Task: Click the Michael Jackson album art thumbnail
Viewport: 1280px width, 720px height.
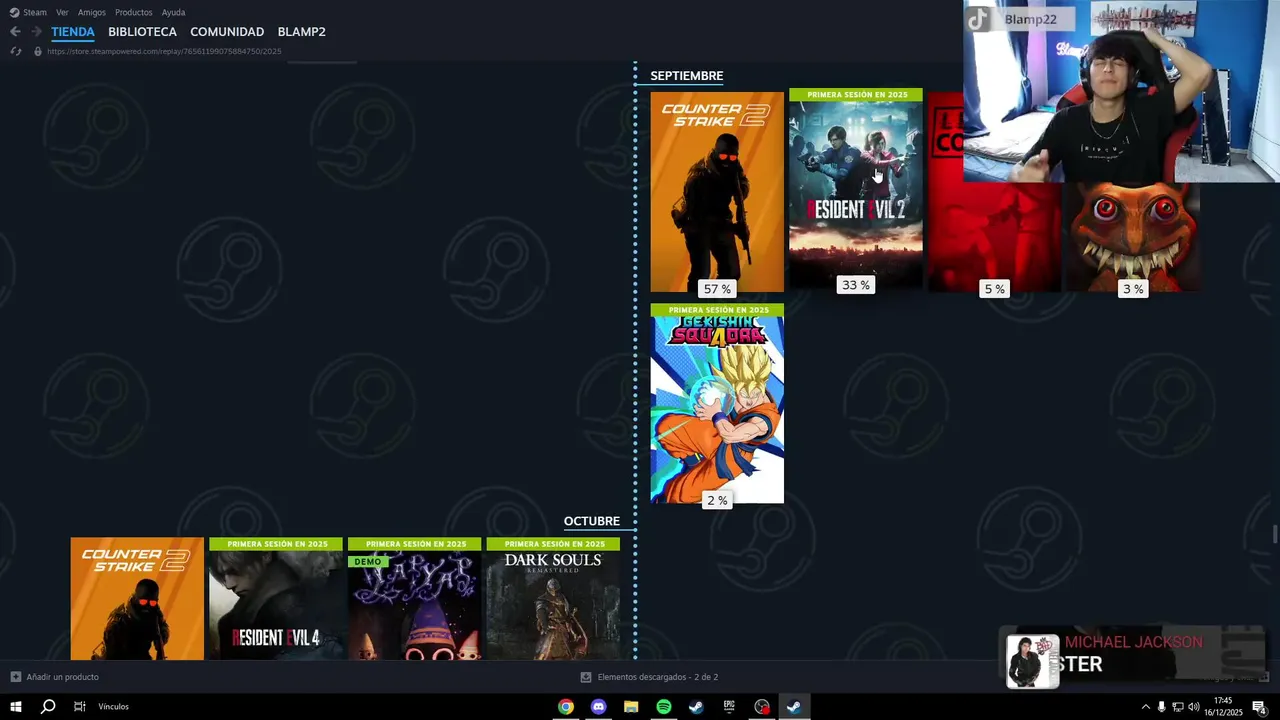Action: coord(1032,661)
